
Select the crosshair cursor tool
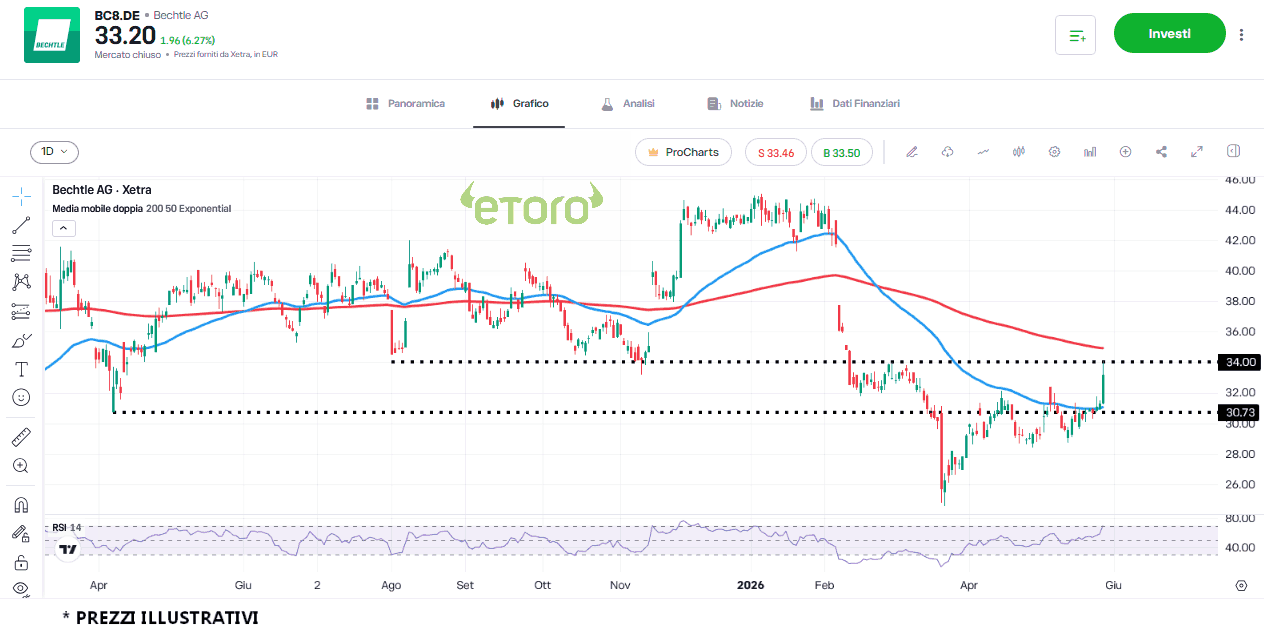pyautogui.click(x=21, y=195)
